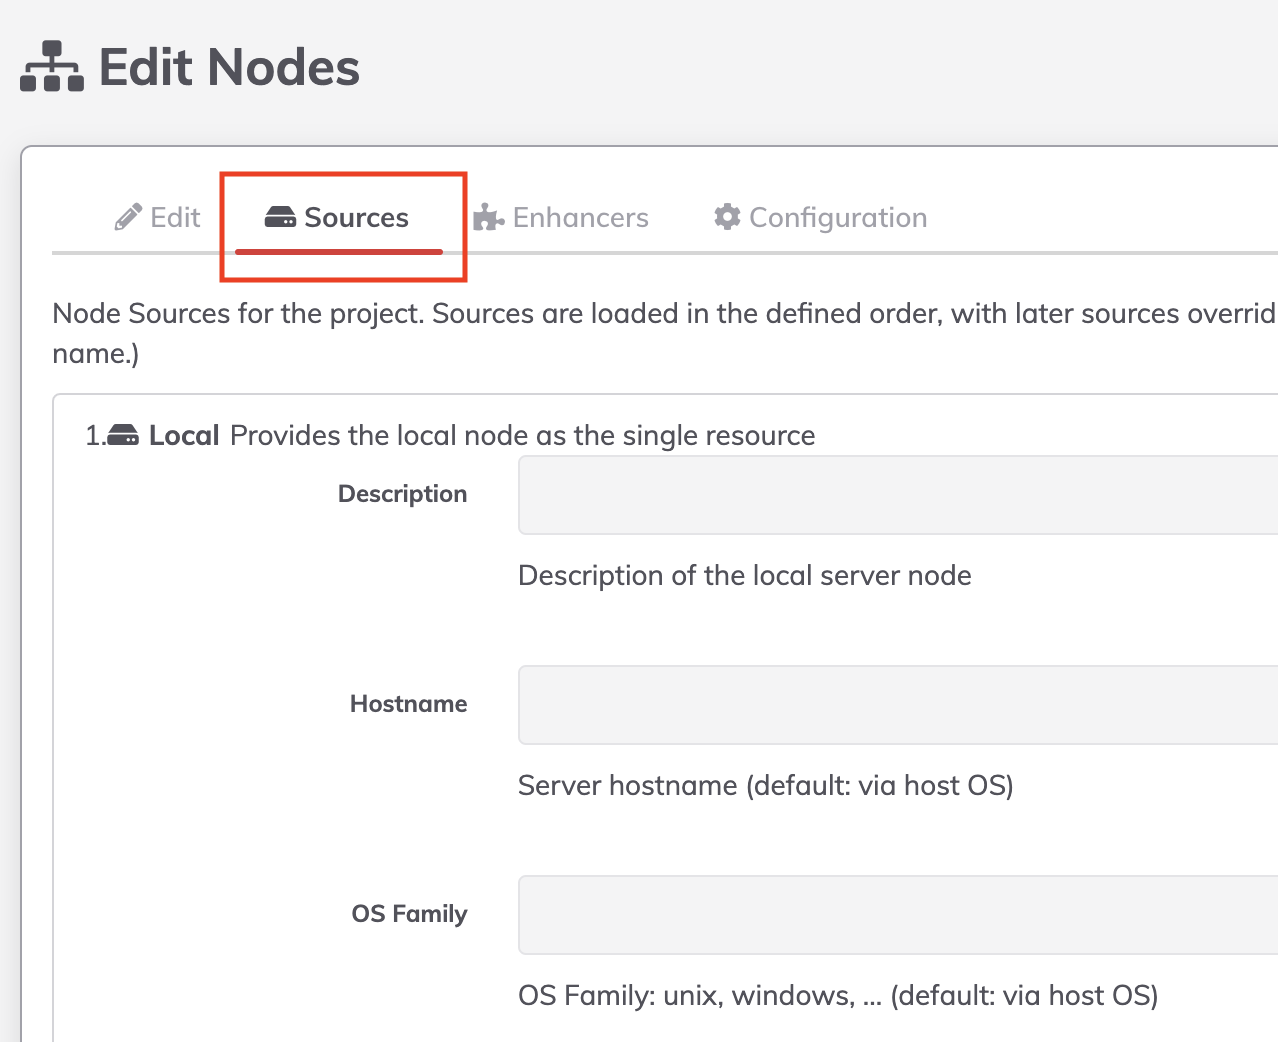The image size is (1278, 1042).
Task: Click the gear icon beside Configuration
Action: point(727,217)
